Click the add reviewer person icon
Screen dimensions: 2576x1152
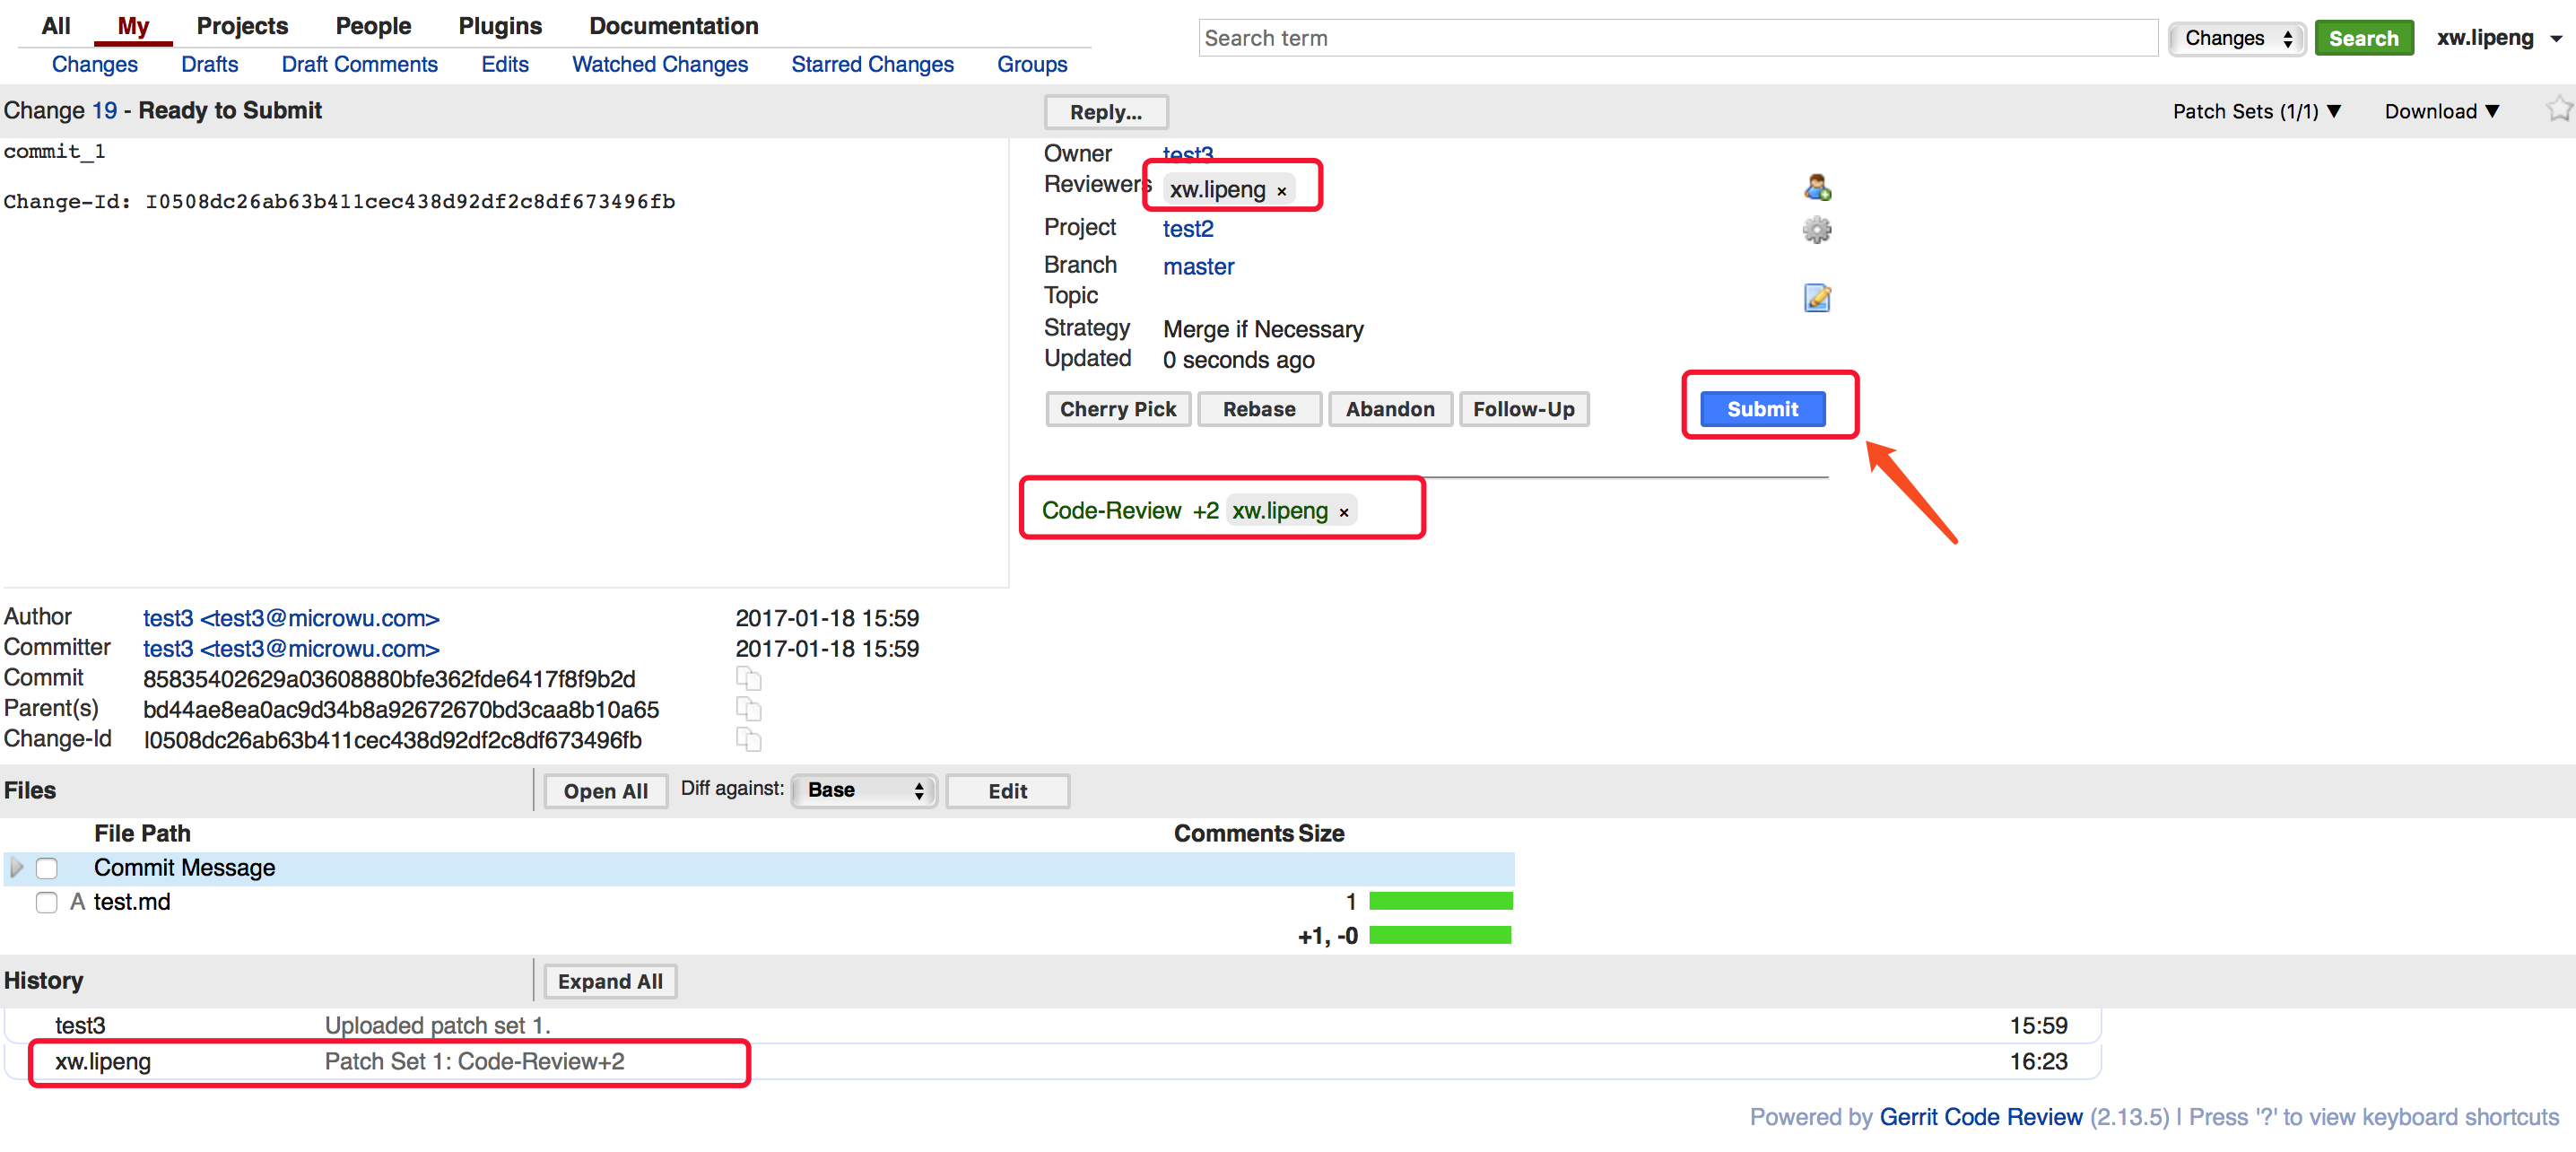(1817, 187)
